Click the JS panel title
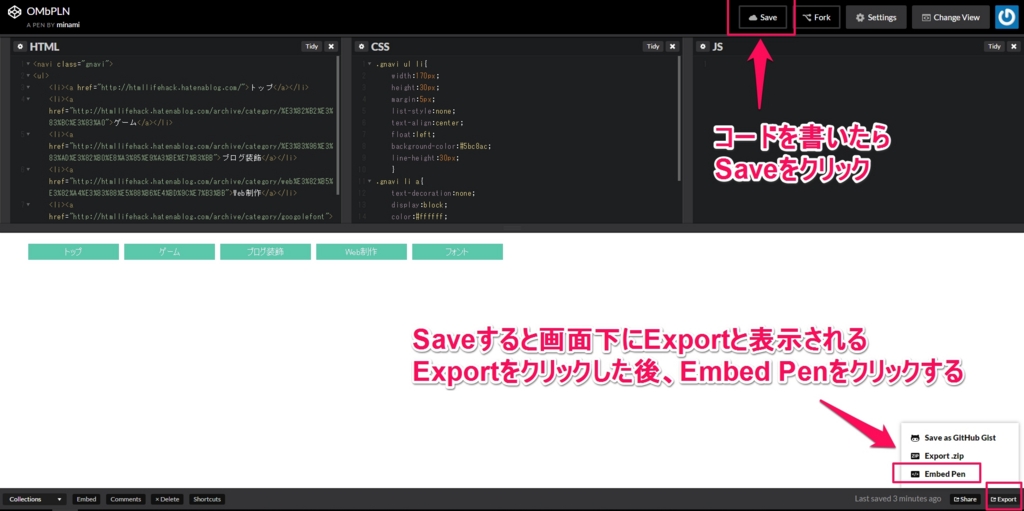The image size is (1024, 511). click(x=717, y=47)
